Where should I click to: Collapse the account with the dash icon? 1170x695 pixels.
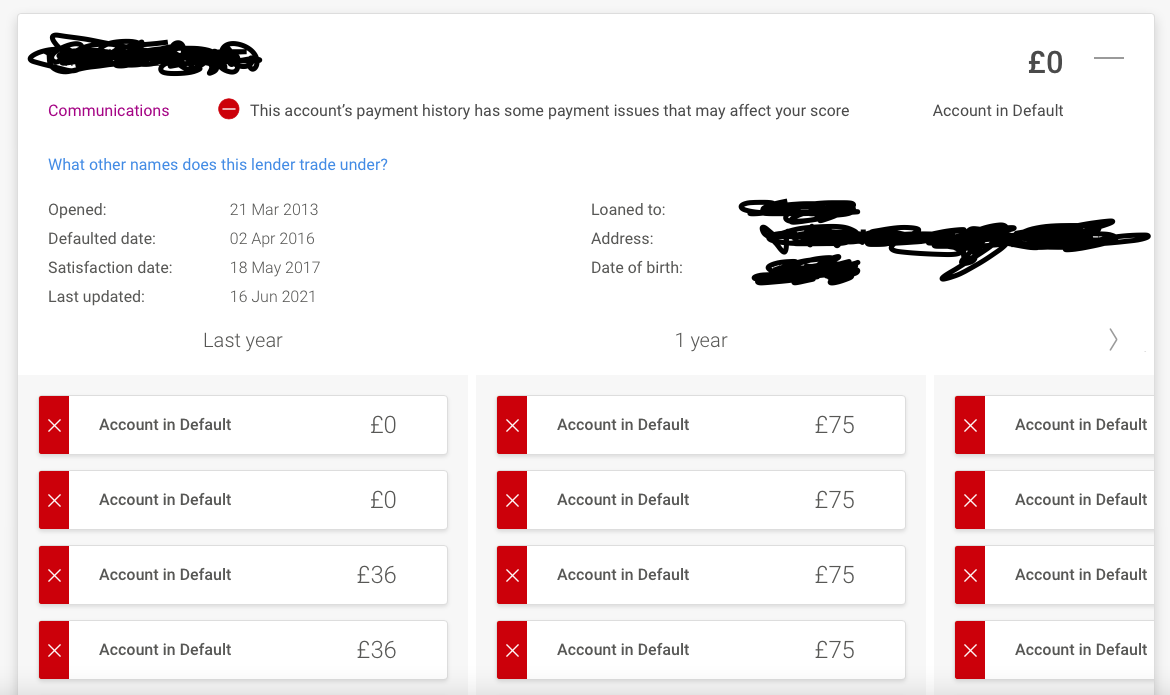(x=1109, y=58)
